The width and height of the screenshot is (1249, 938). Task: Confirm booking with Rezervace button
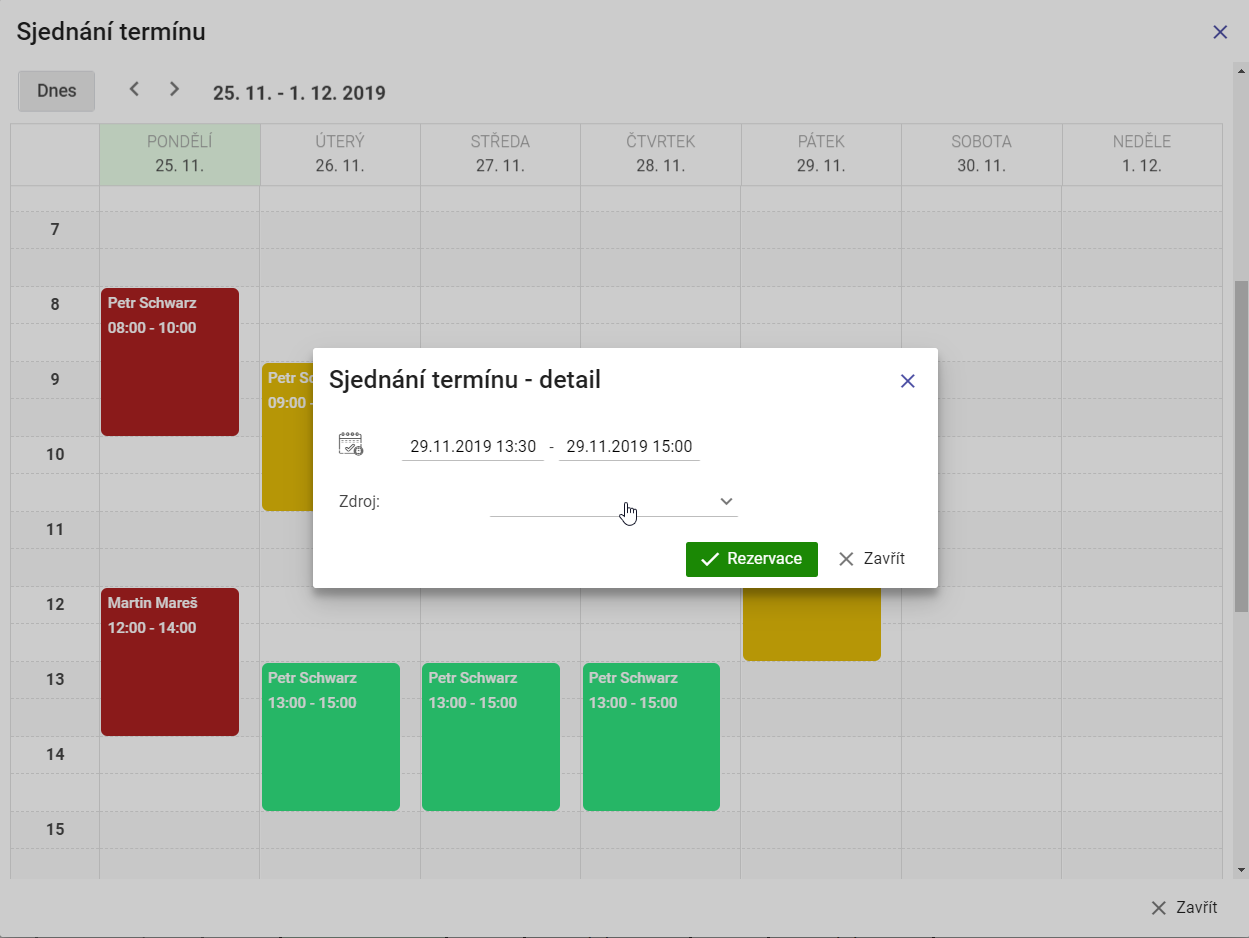[x=751, y=559]
